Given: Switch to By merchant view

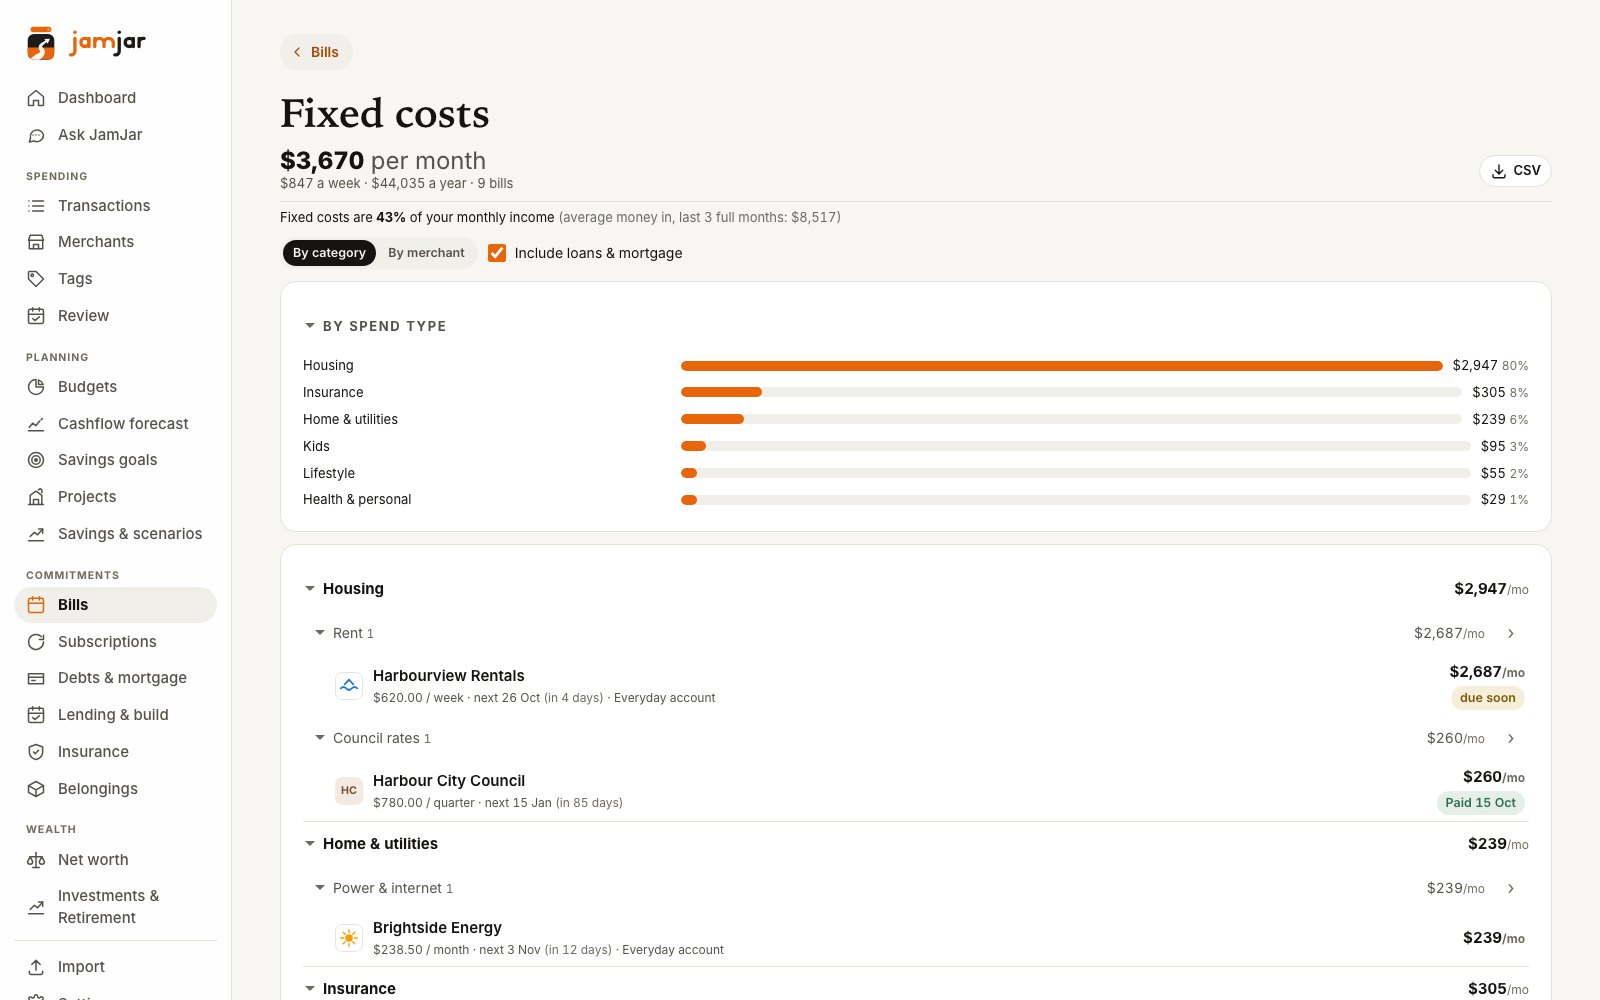Looking at the screenshot, I should (426, 253).
